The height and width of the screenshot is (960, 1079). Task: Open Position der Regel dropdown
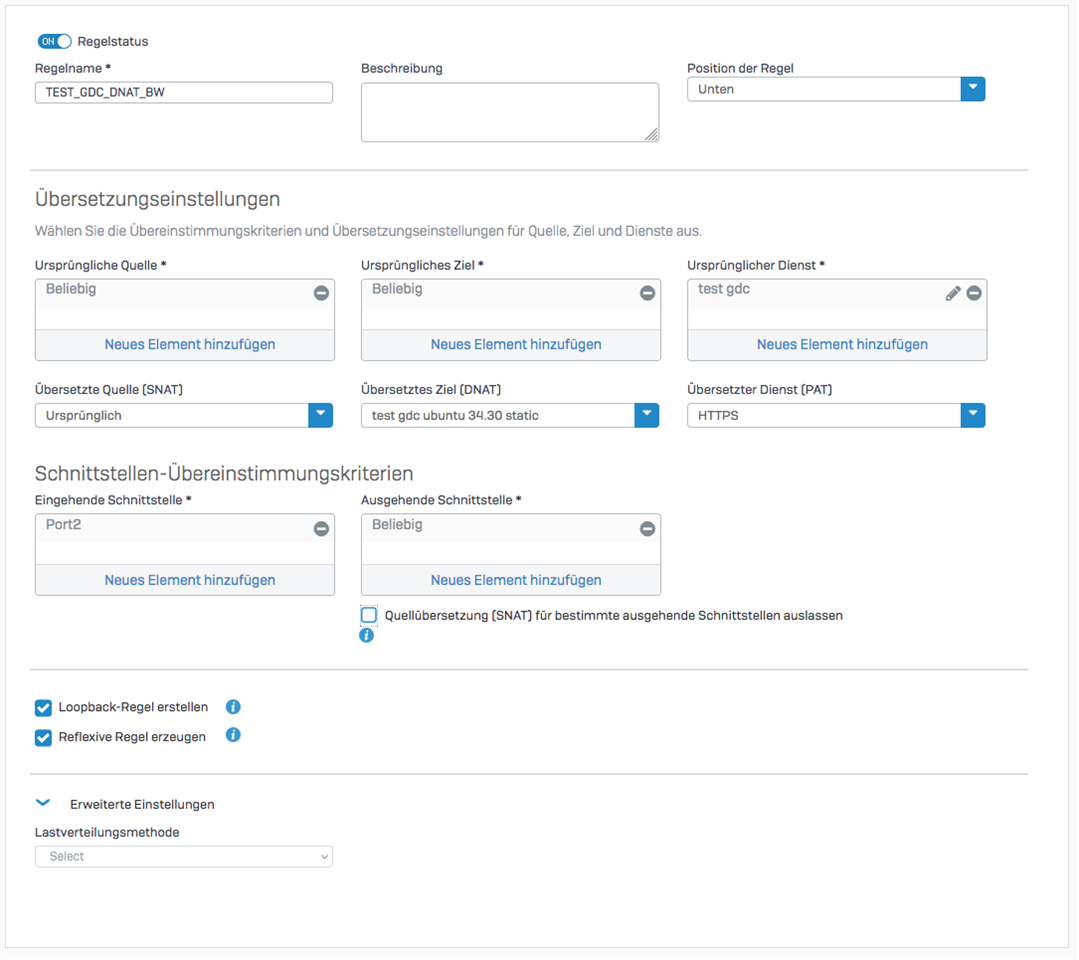972,89
